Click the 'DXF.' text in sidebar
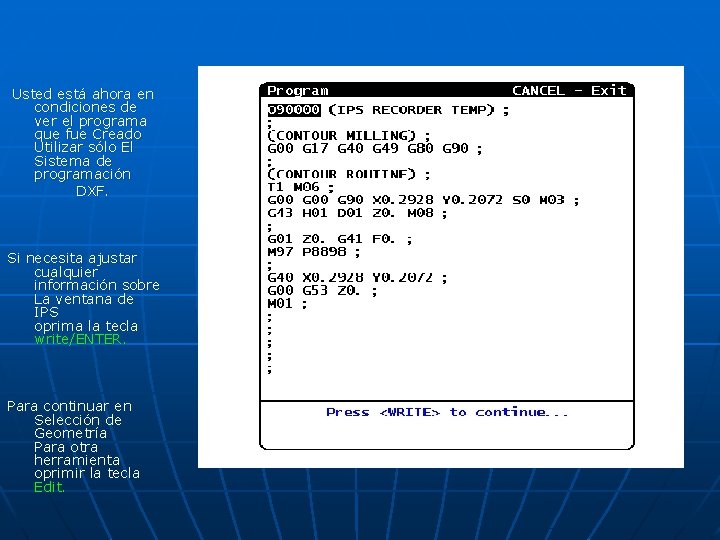This screenshot has height=540, width=720. pos(92,191)
